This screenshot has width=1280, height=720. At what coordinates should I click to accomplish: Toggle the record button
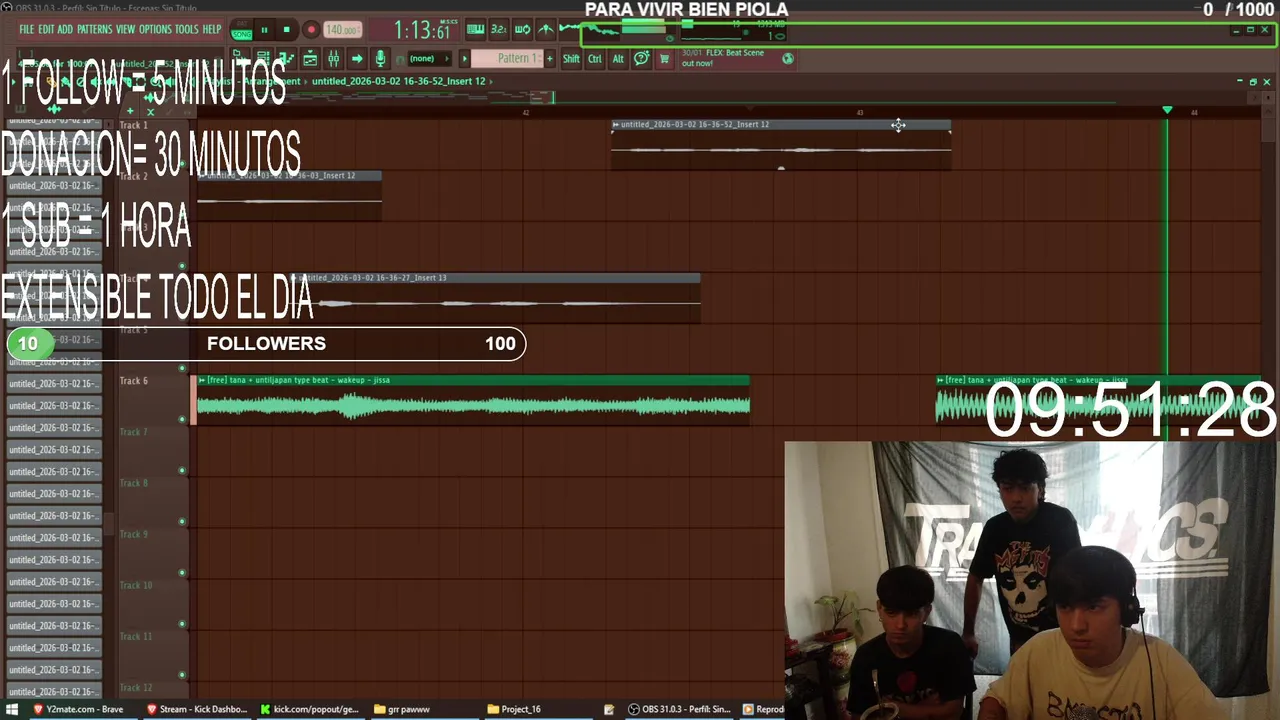click(311, 29)
